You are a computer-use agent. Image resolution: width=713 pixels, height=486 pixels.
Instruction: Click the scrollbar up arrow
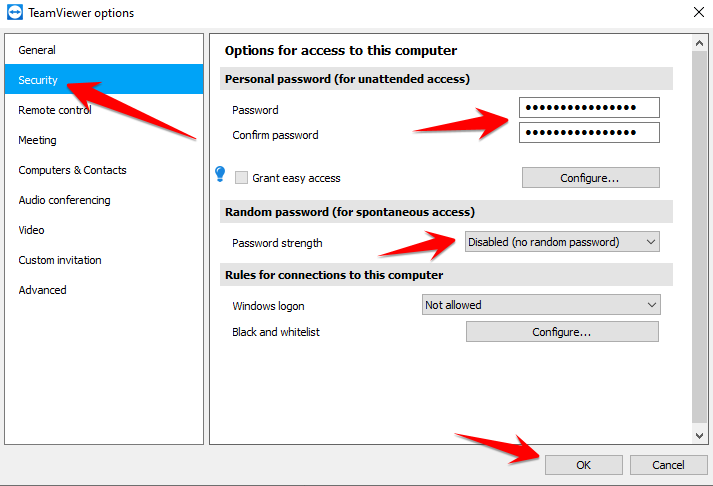(699, 44)
